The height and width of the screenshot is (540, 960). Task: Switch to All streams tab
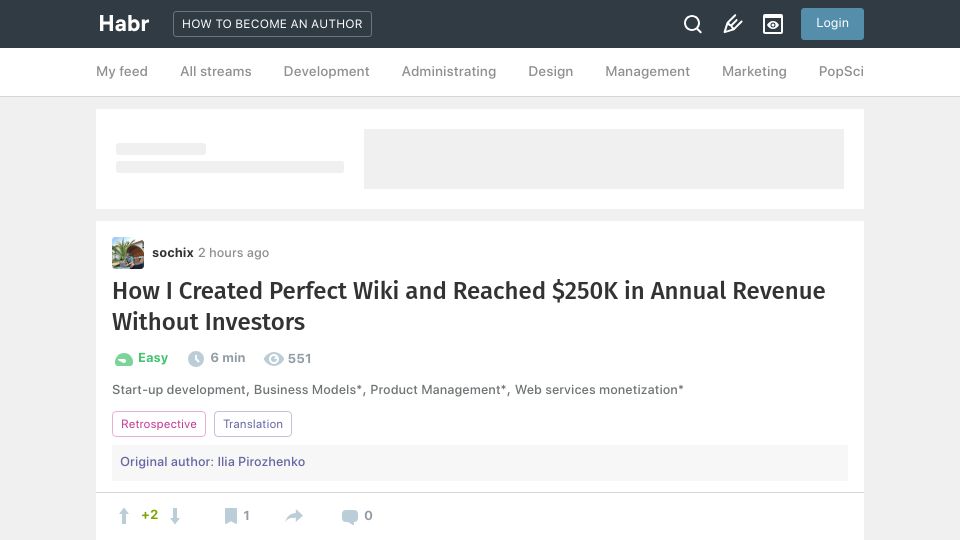[216, 72]
